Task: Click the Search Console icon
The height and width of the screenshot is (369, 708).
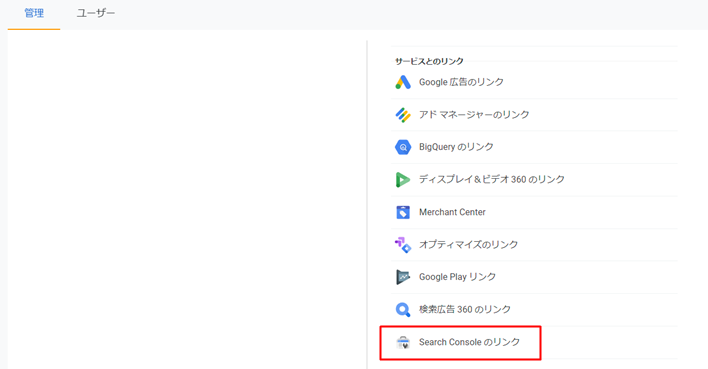Action: click(x=403, y=342)
